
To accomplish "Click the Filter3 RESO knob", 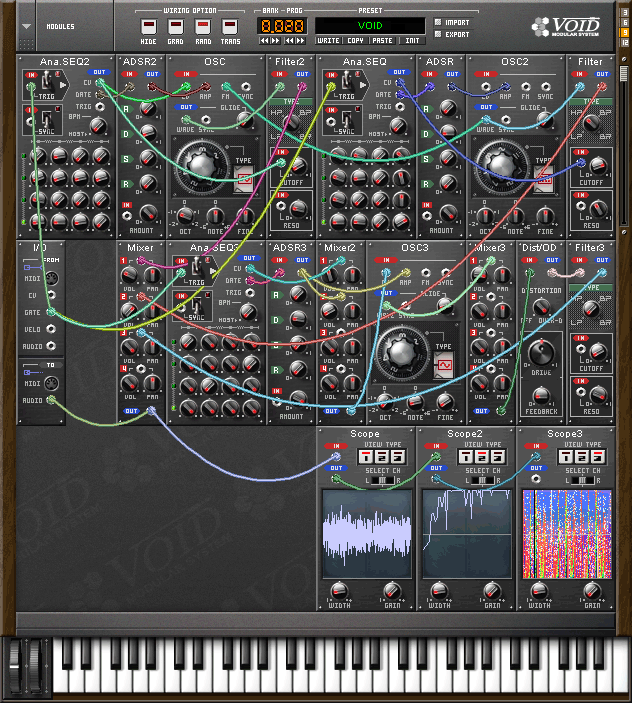I will click(x=598, y=395).
